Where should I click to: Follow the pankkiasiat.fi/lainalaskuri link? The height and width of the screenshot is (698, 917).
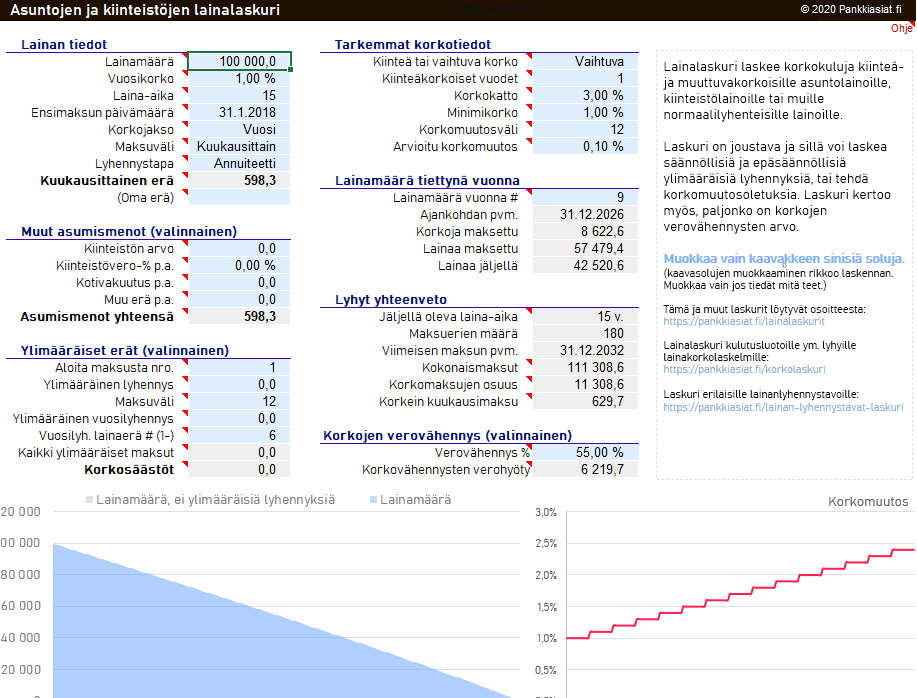pos(744,322)
